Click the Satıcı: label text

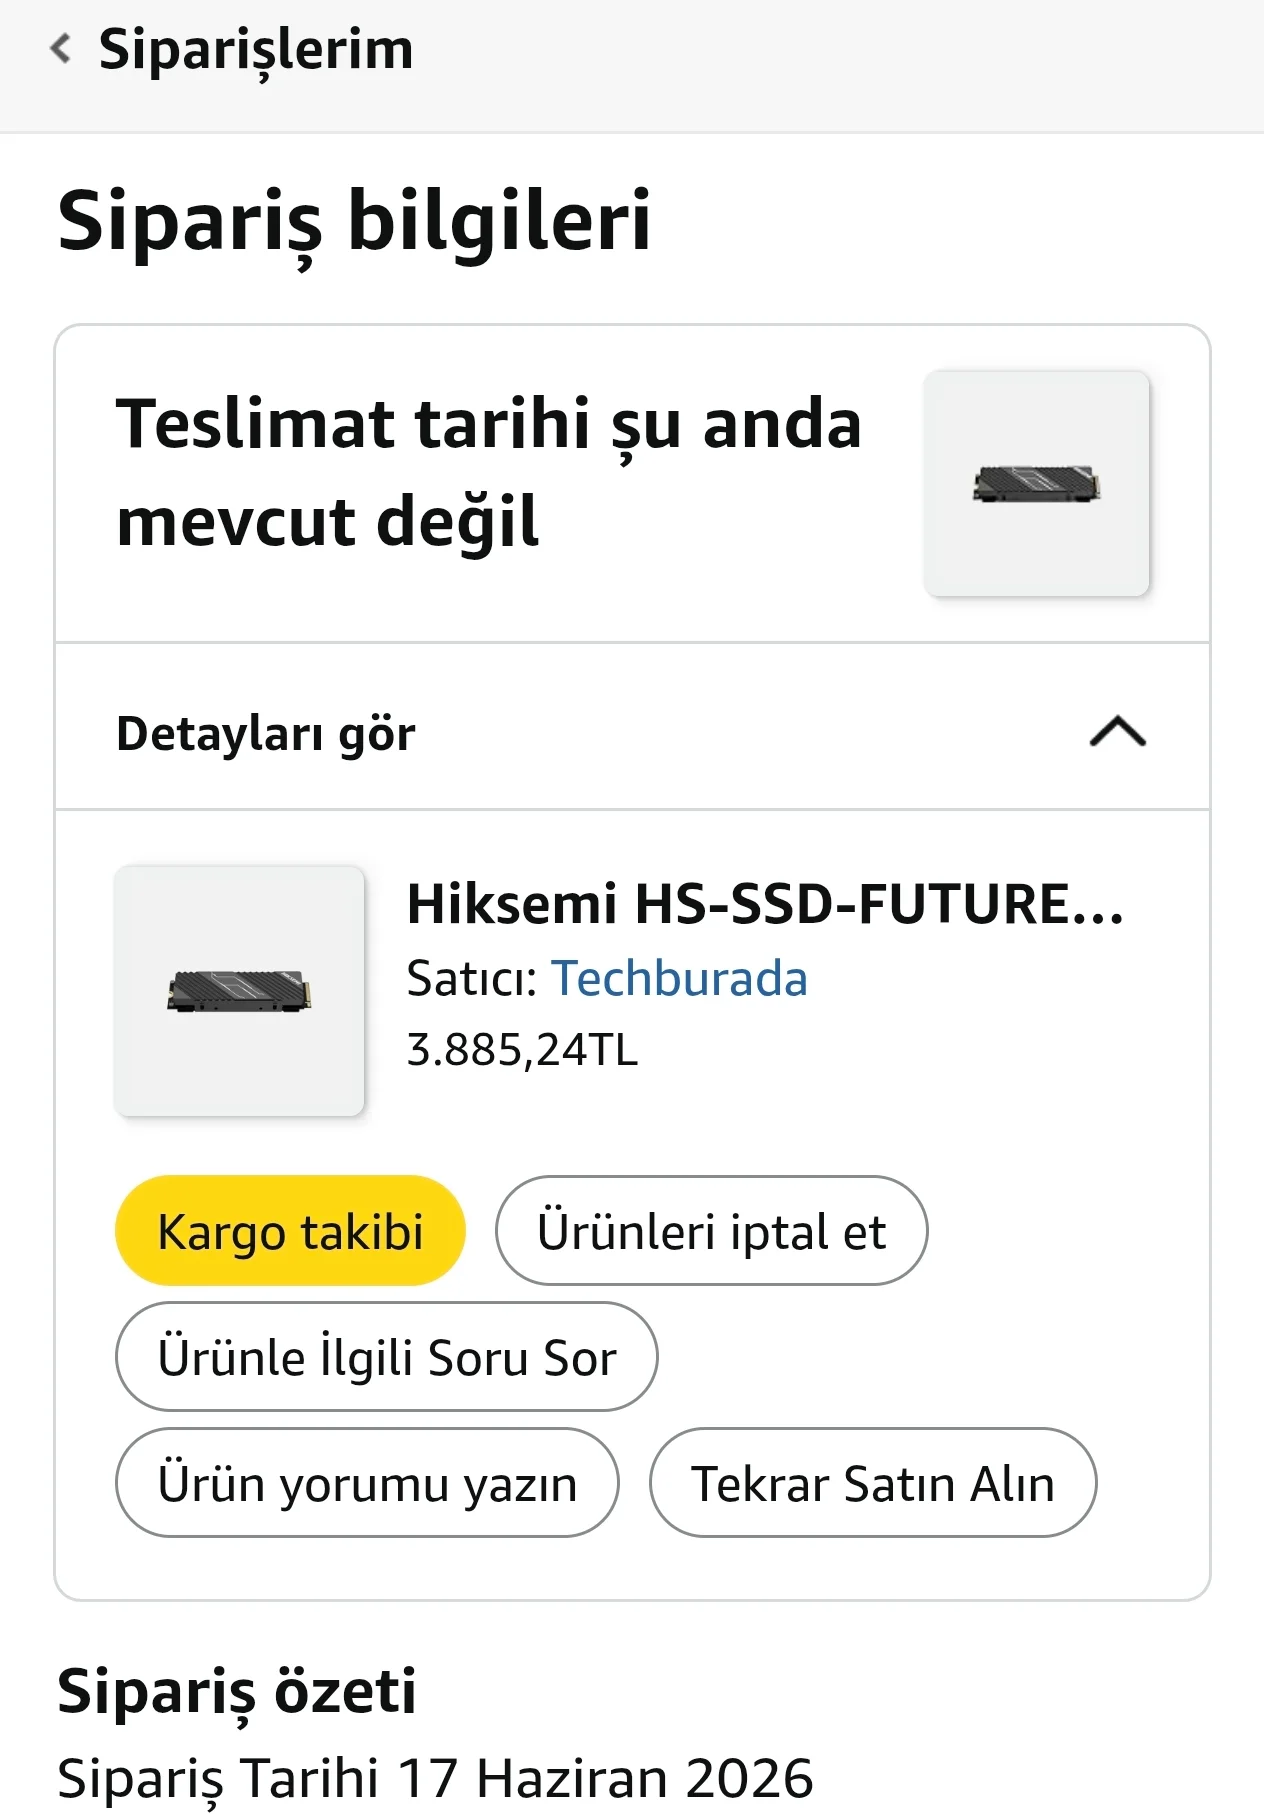click(x=473, y=978)
